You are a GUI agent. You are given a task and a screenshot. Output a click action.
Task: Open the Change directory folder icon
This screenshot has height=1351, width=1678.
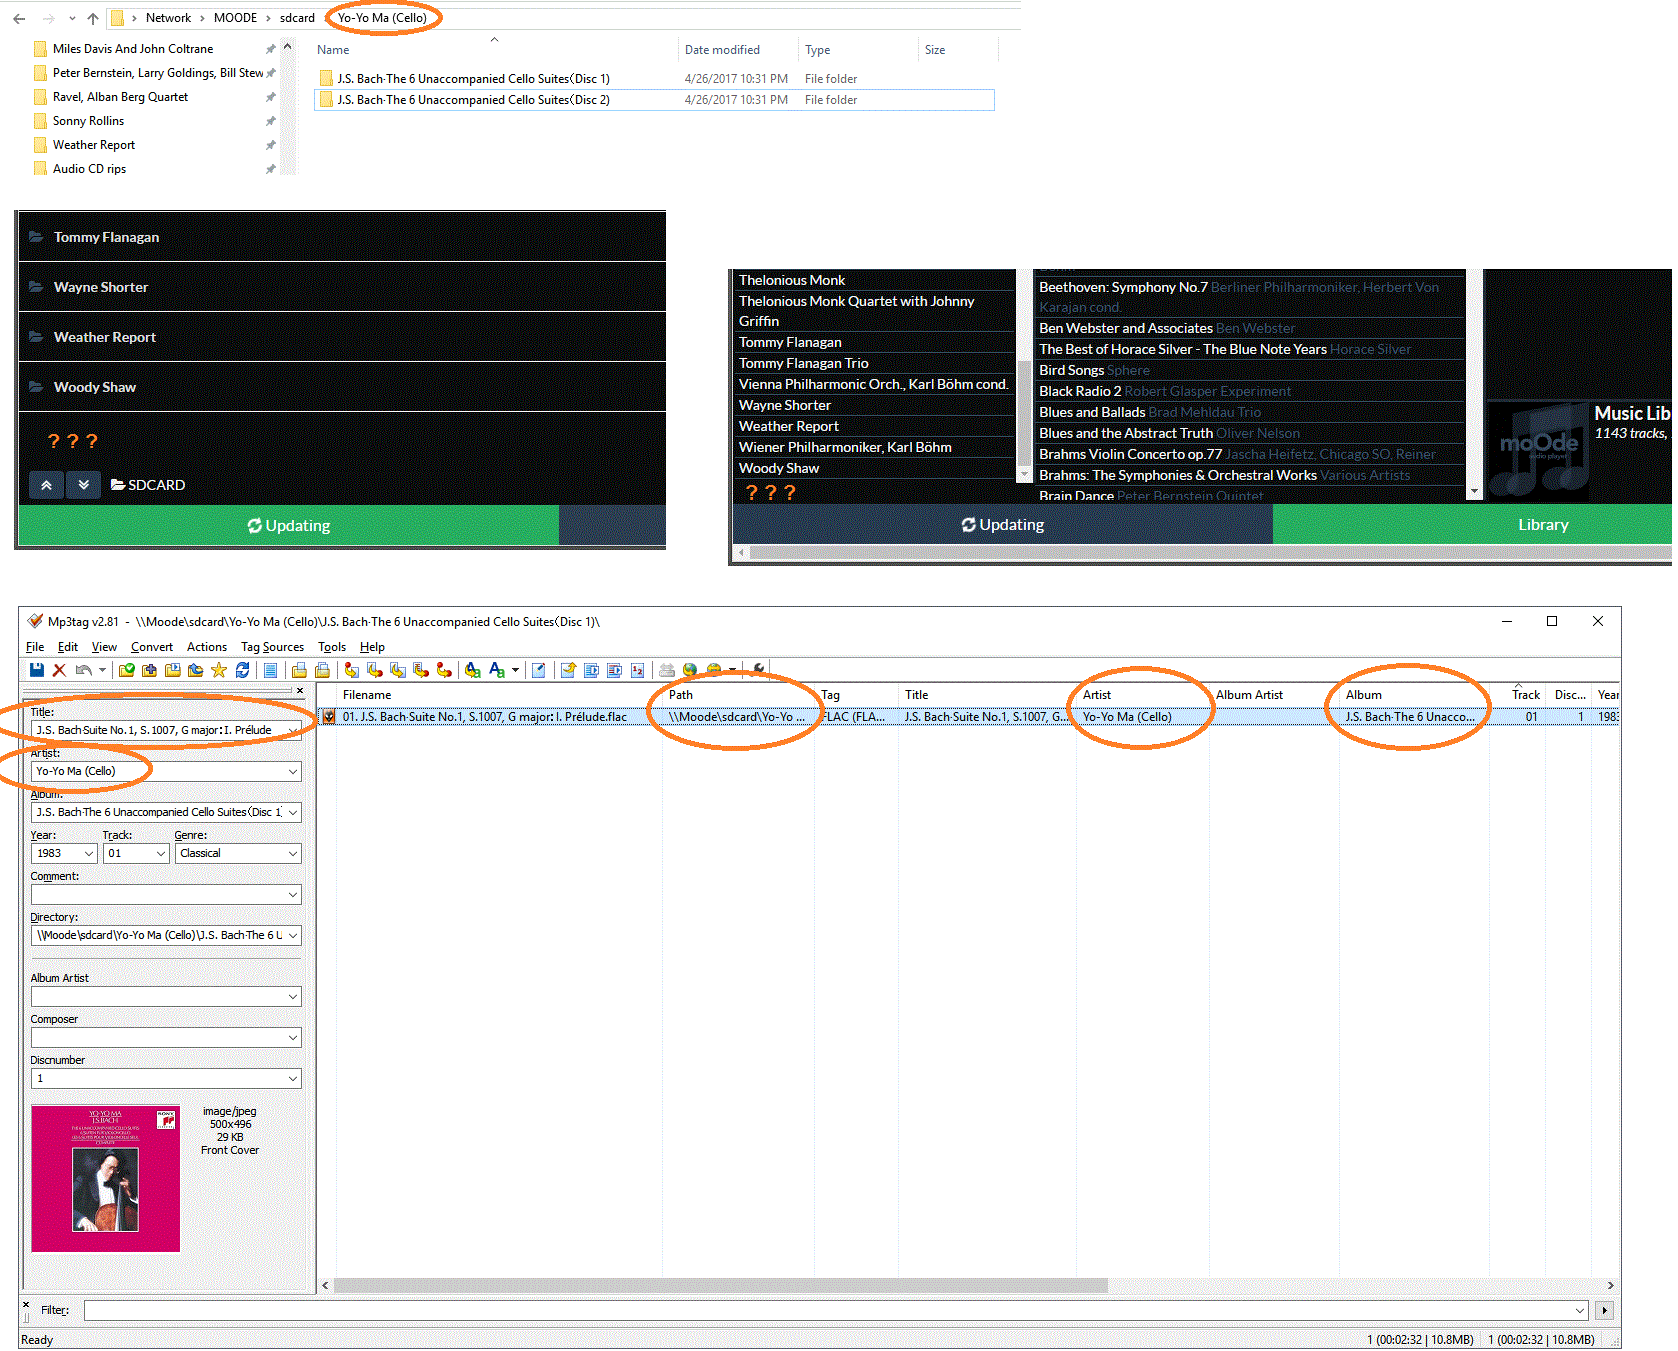127,670
